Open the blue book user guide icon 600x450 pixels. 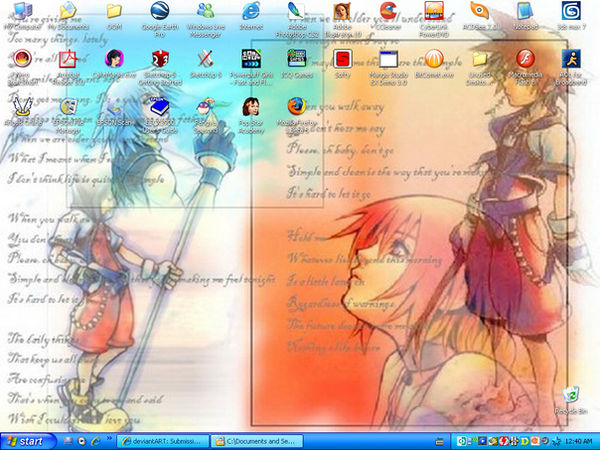click(160, 115)
